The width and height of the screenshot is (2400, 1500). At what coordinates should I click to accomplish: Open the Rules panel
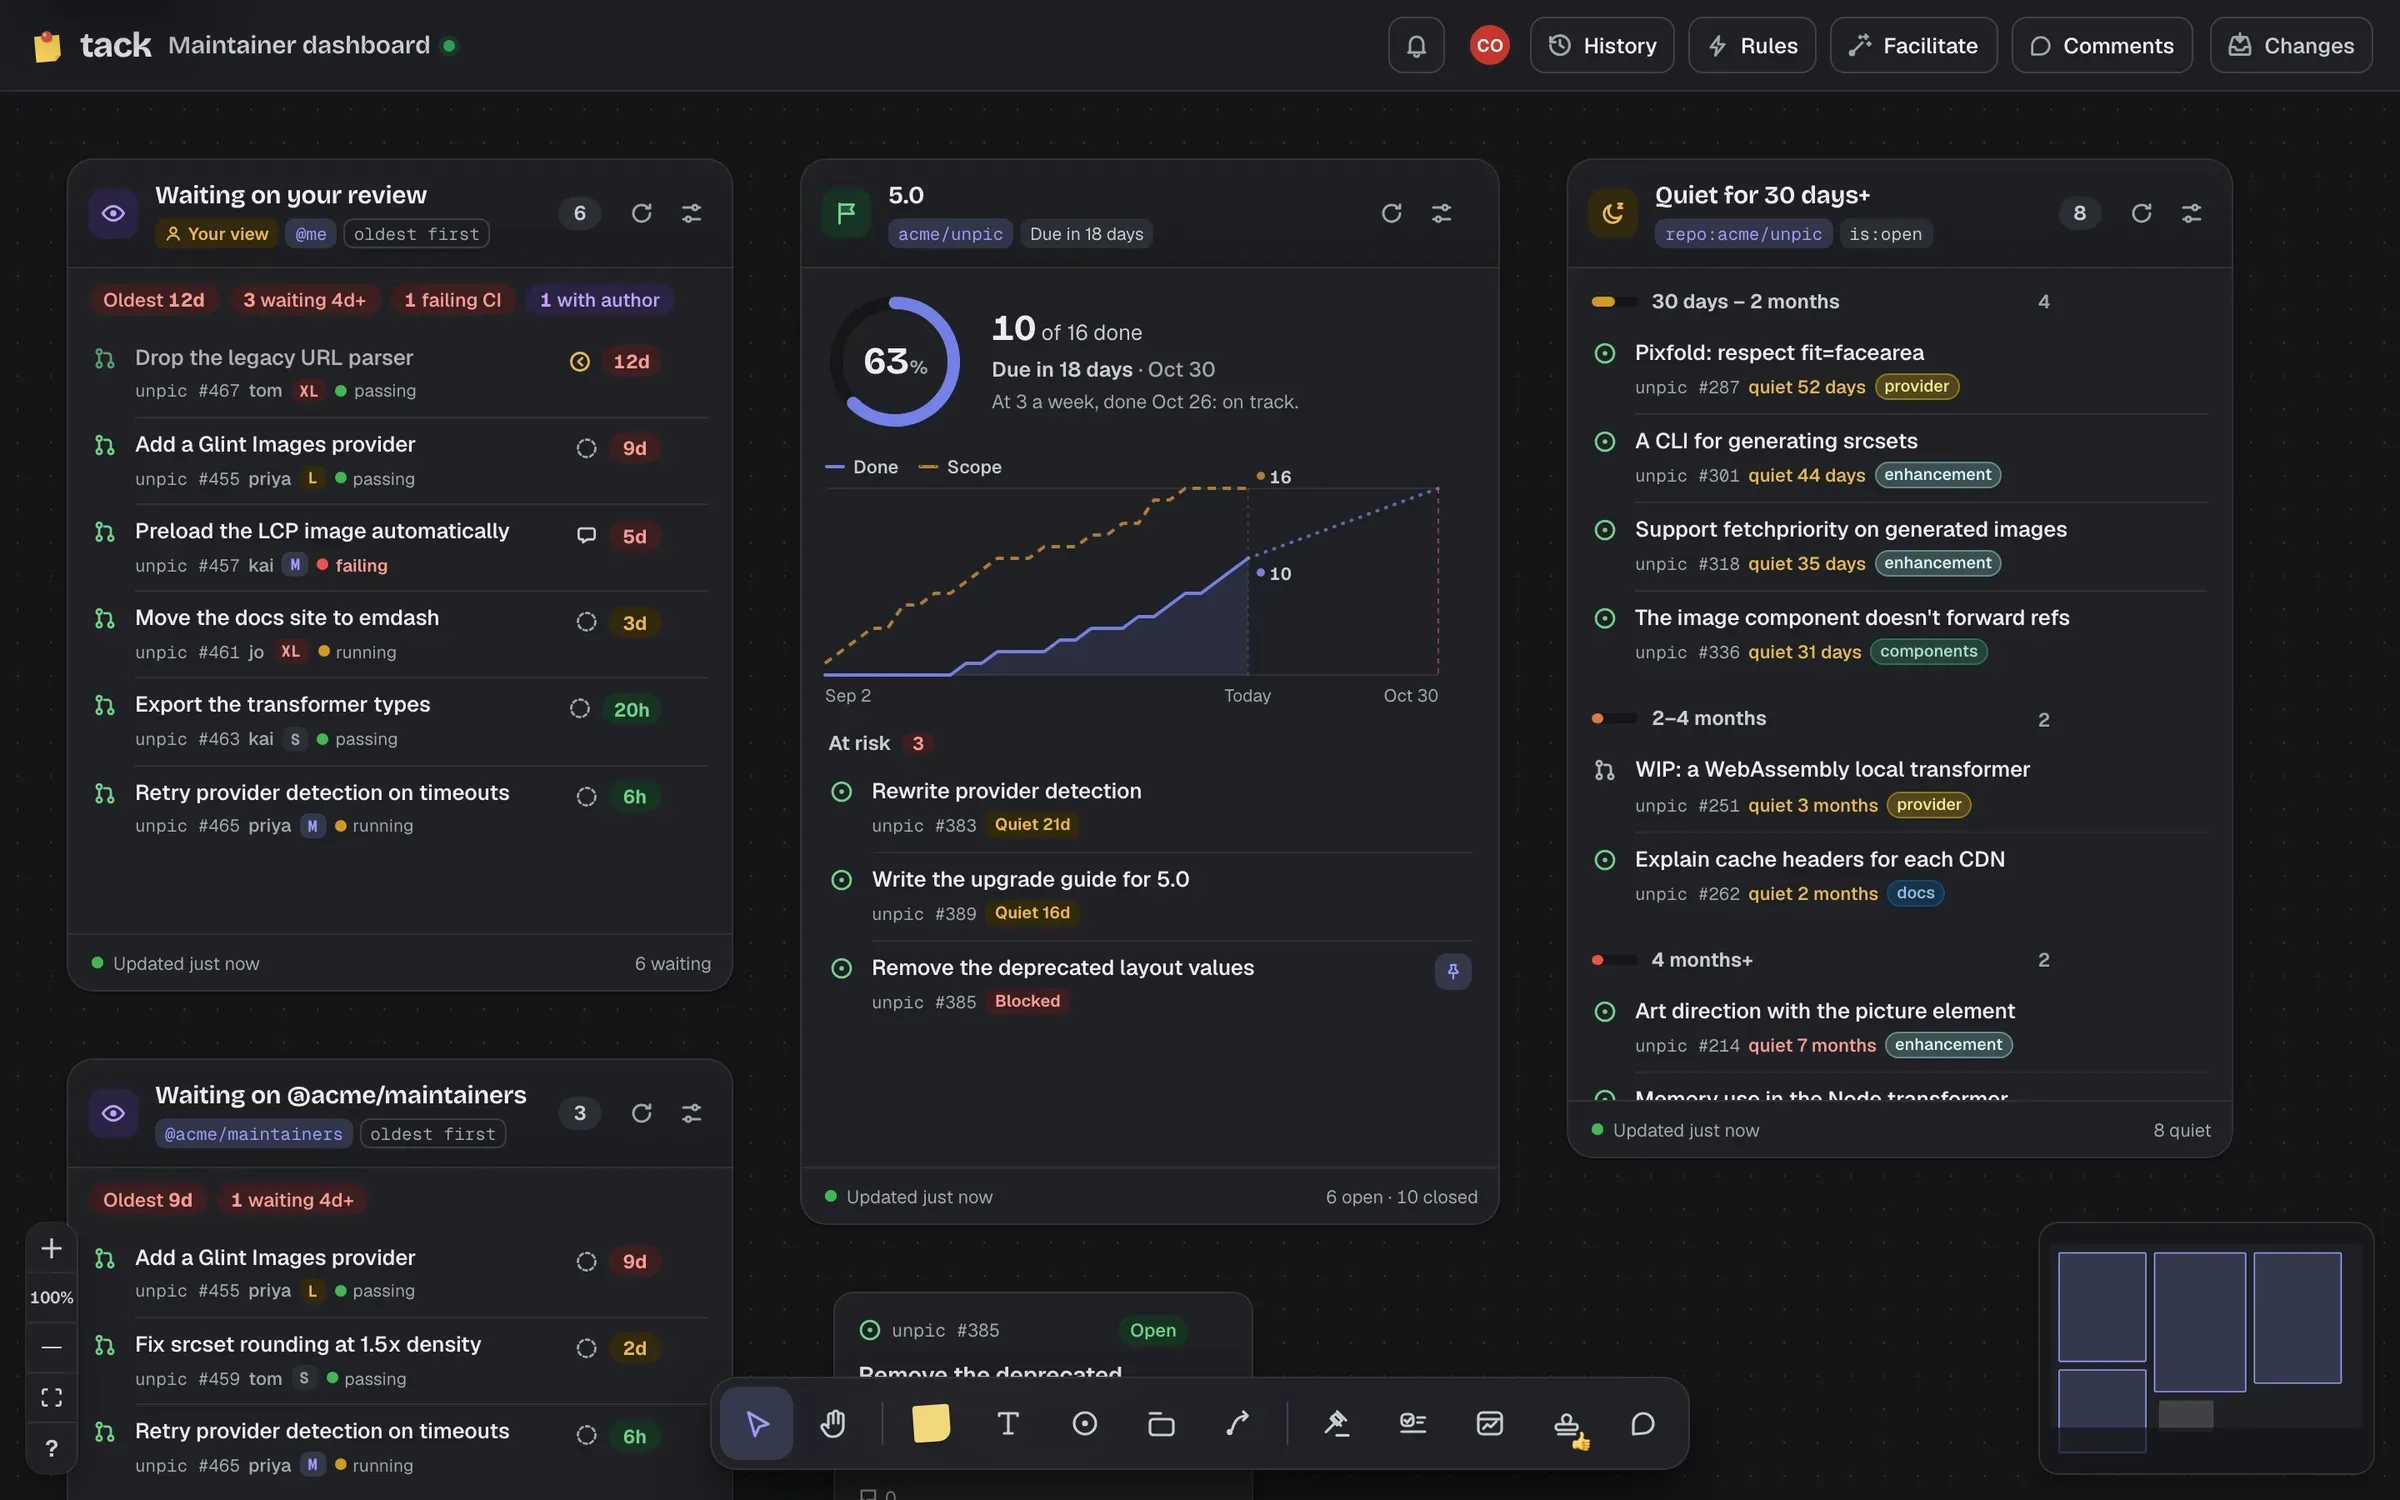tap(1752, 45)
